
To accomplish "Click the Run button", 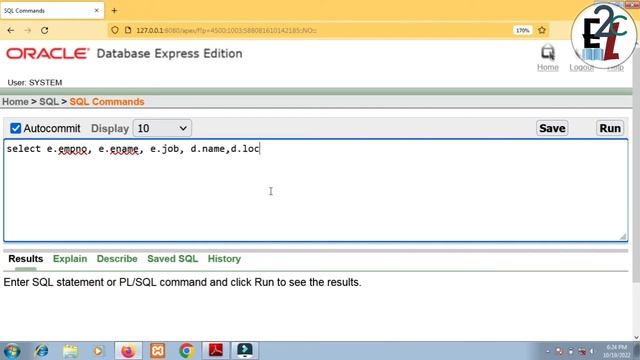I will click(610, 128).
